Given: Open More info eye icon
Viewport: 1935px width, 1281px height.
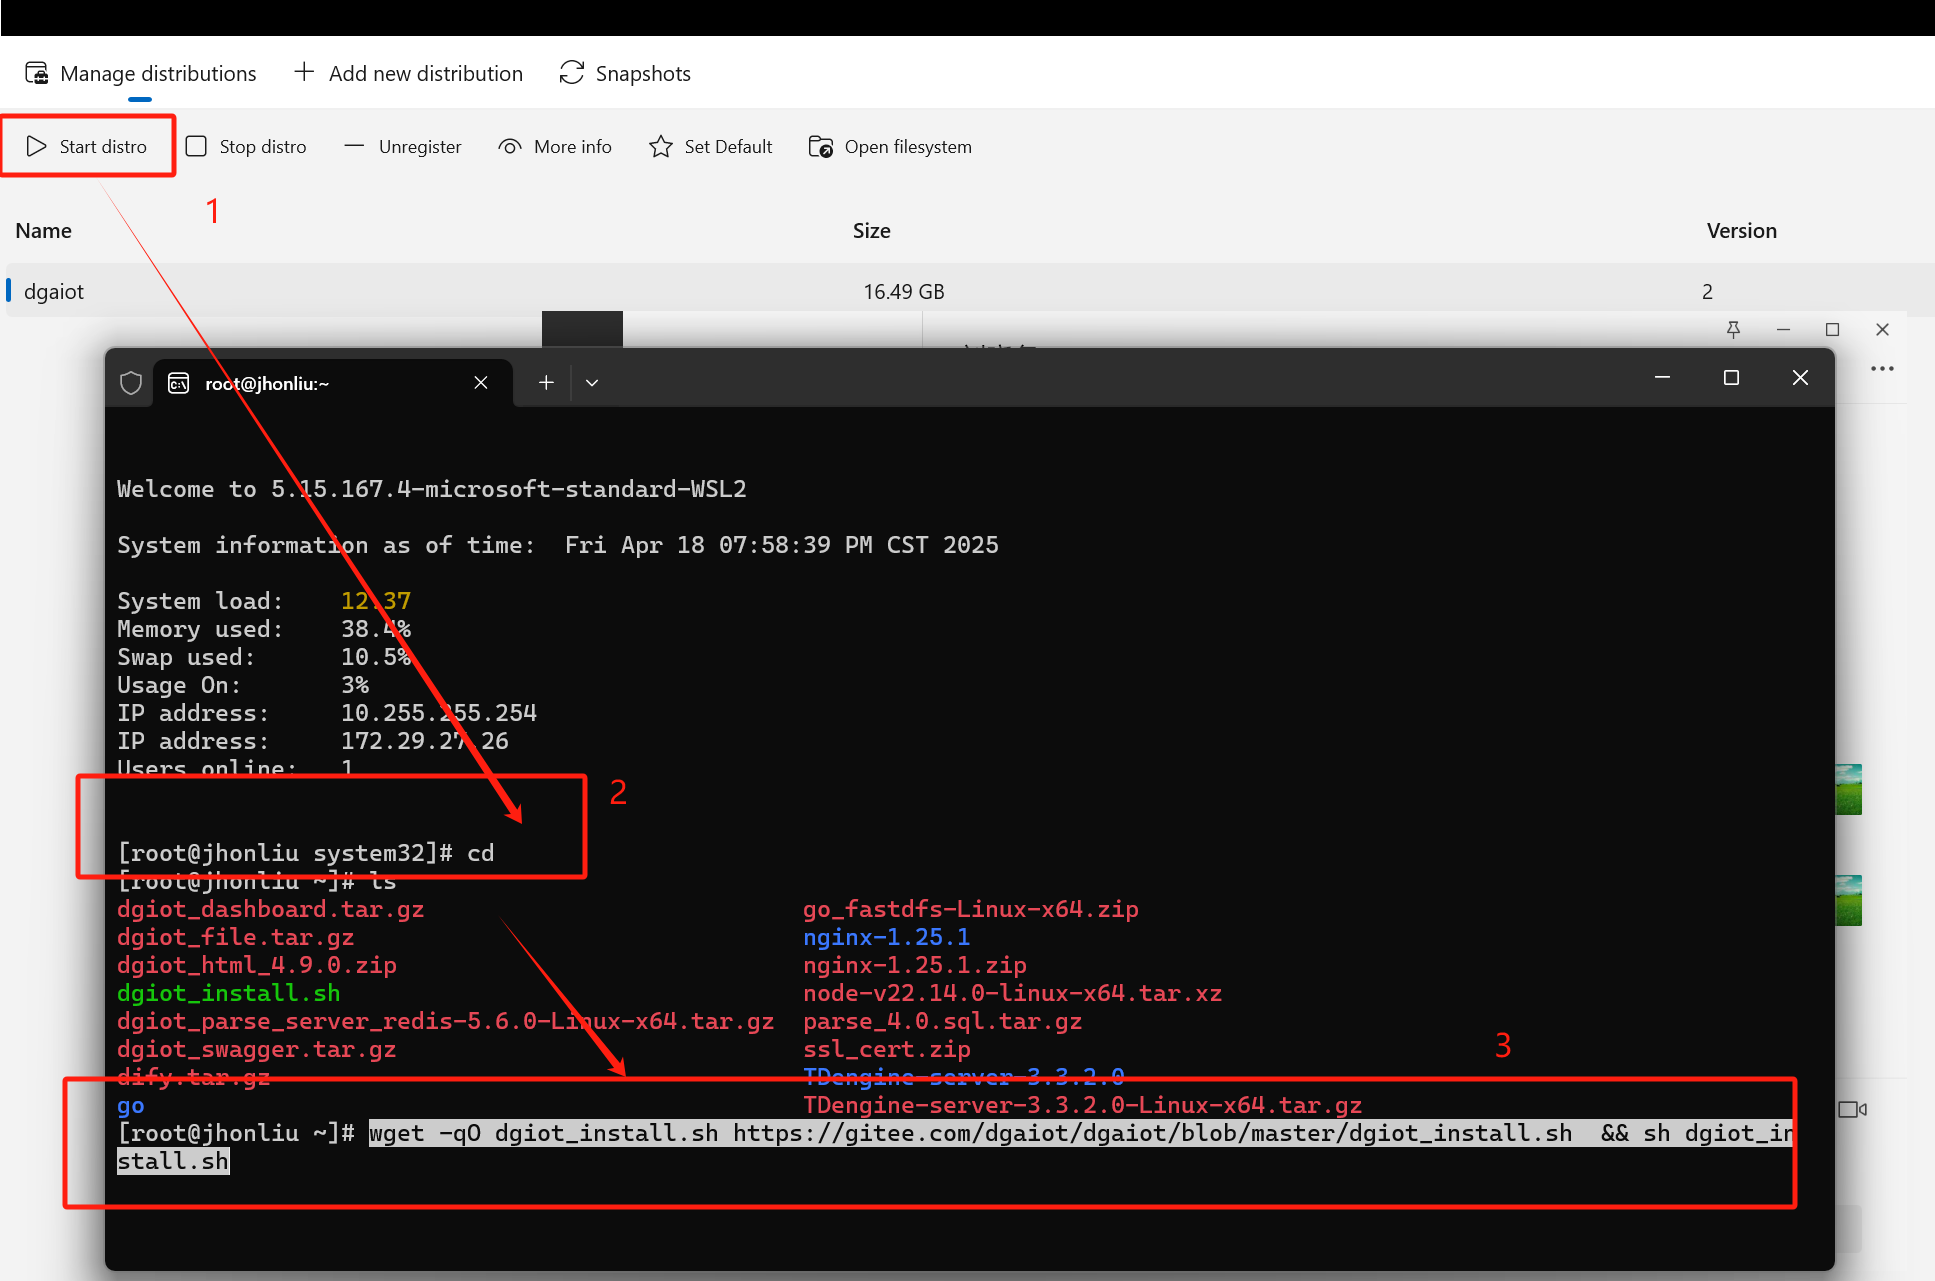Looking at the screenshot, I should tap(510, 146).
